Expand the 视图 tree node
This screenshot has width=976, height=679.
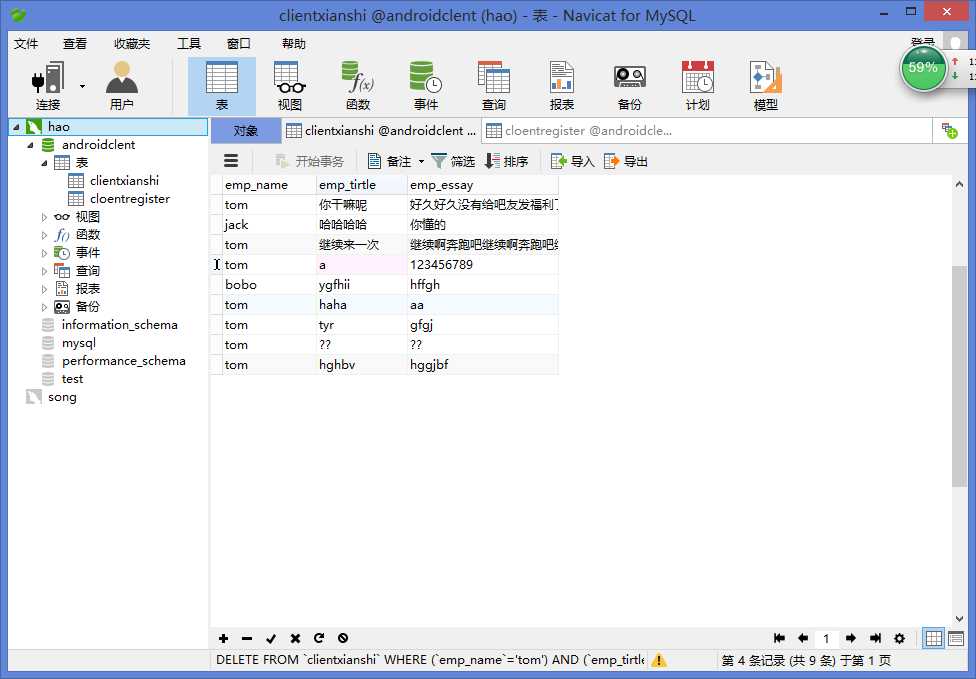44,217
